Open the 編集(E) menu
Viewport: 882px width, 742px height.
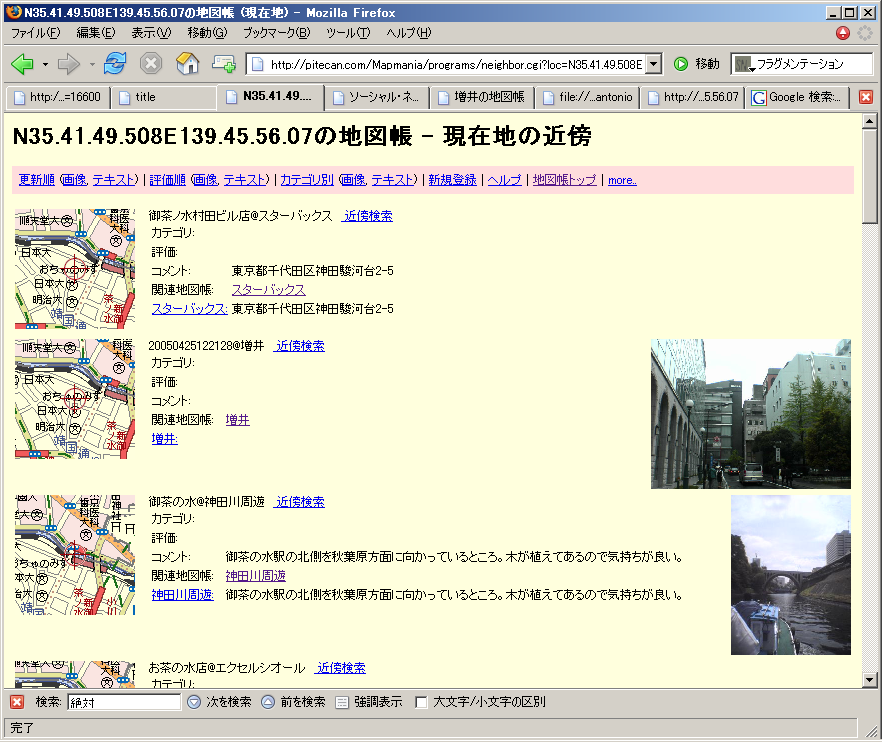click(x=96, y=33)
